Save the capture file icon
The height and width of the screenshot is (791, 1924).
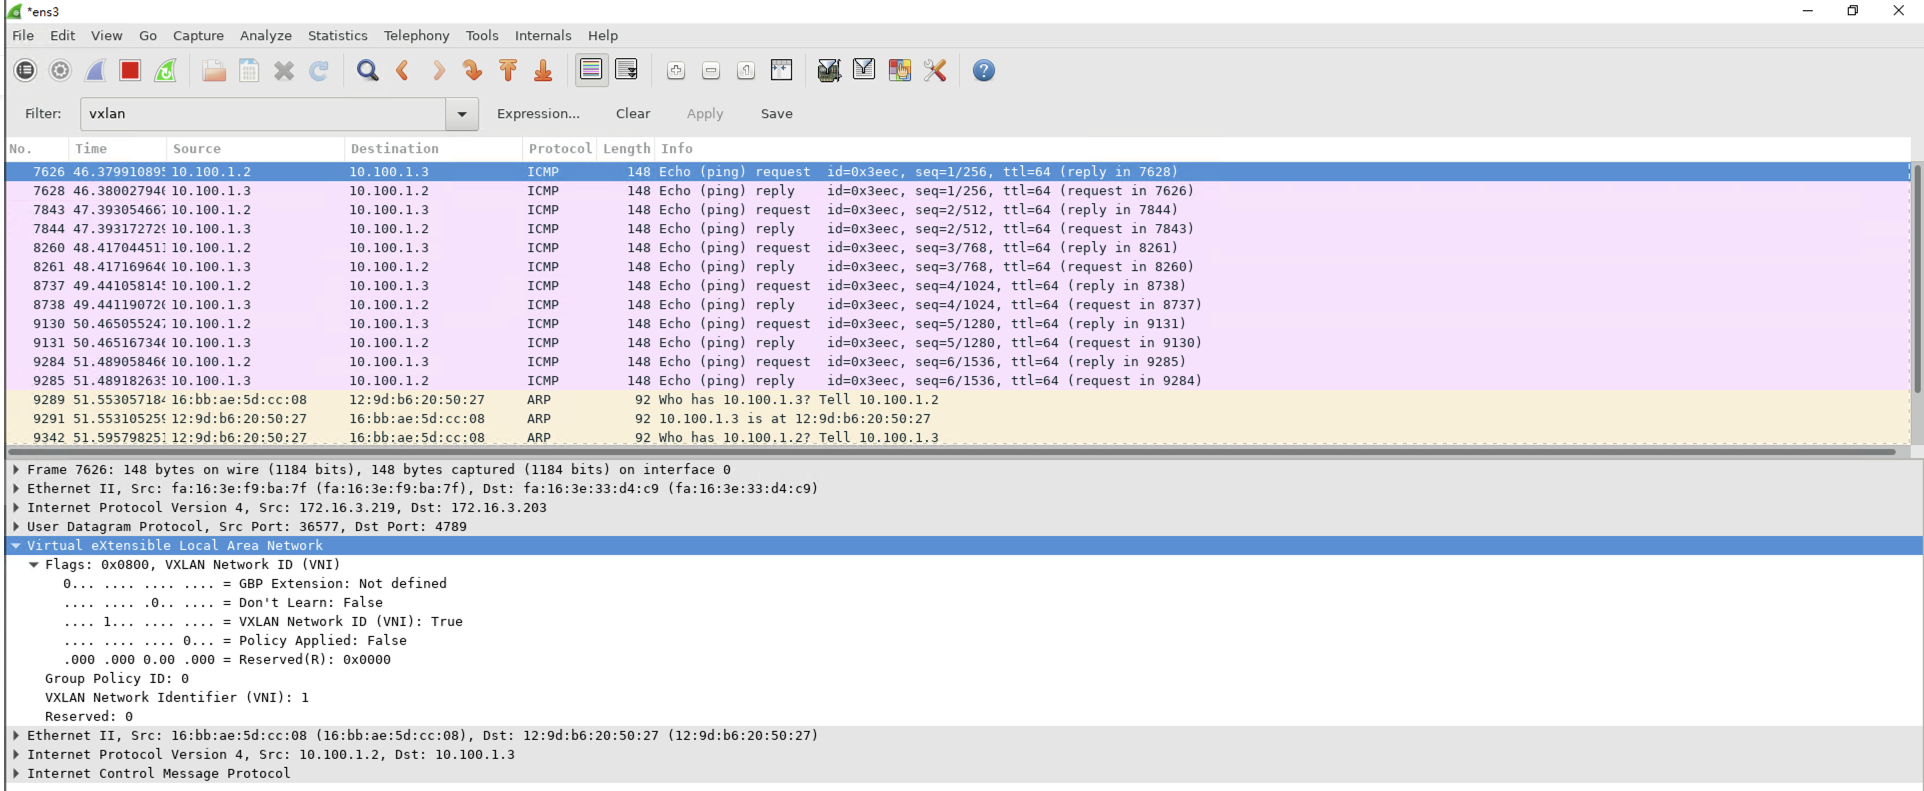point(249,70)
